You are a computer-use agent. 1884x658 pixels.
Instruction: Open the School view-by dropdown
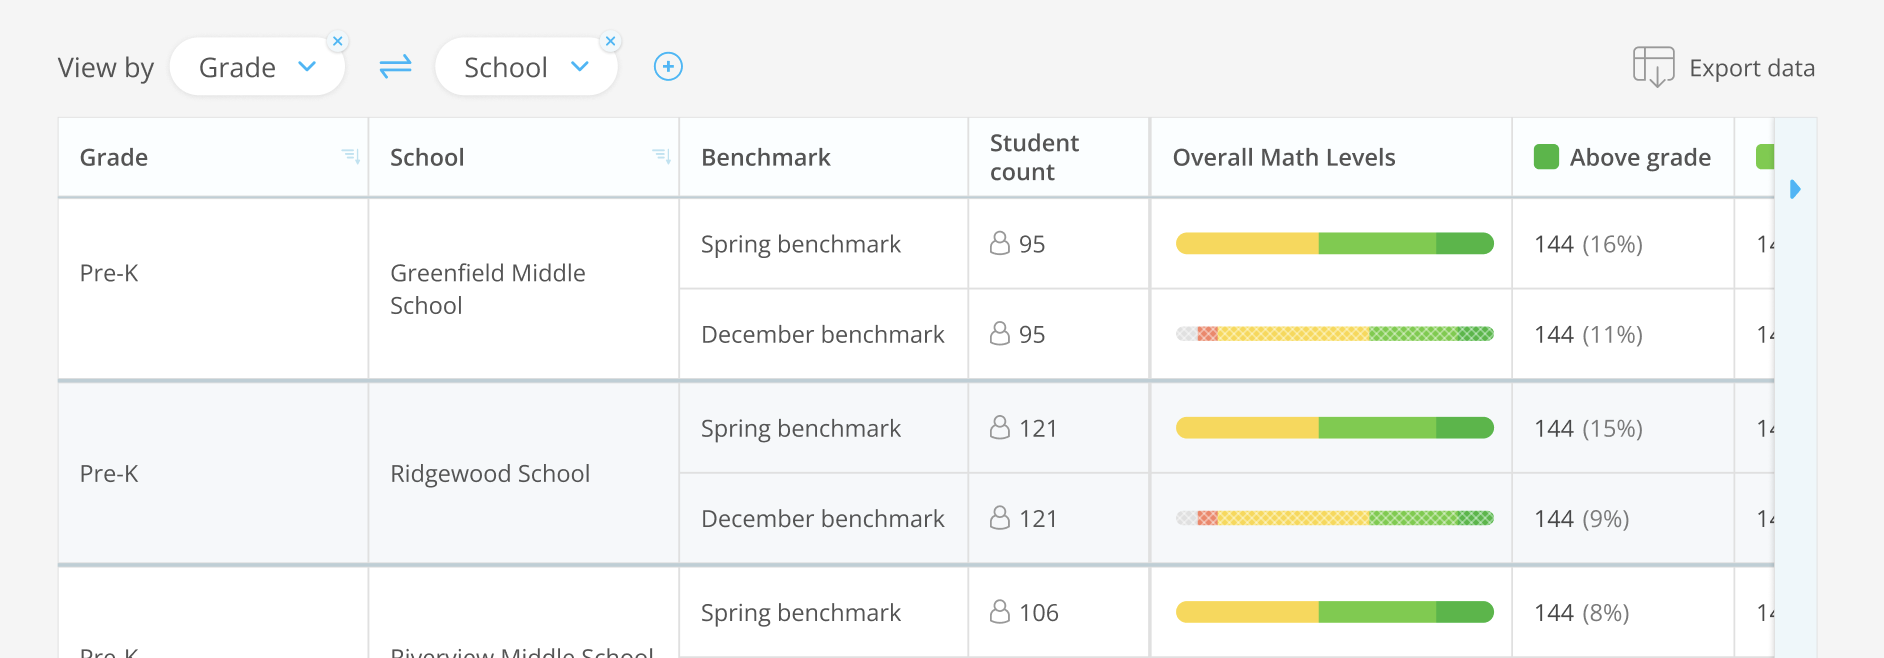click(x=527, y=66)
